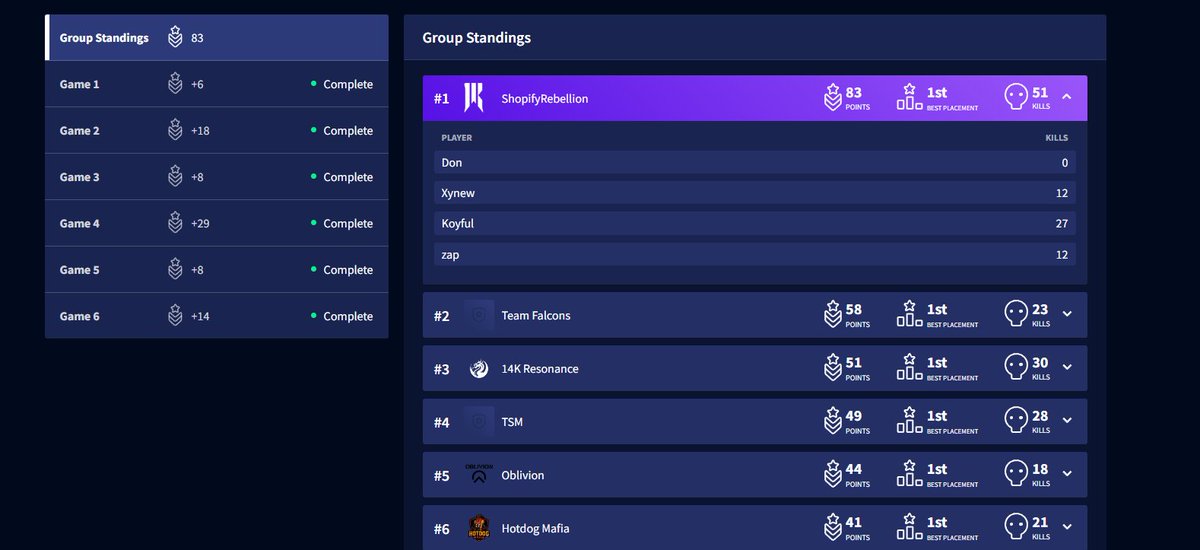This screenshot has width=1200, height=550.
Task: Click the skull kills icon for Hotdog Mafia
Action: [1015, 527]
